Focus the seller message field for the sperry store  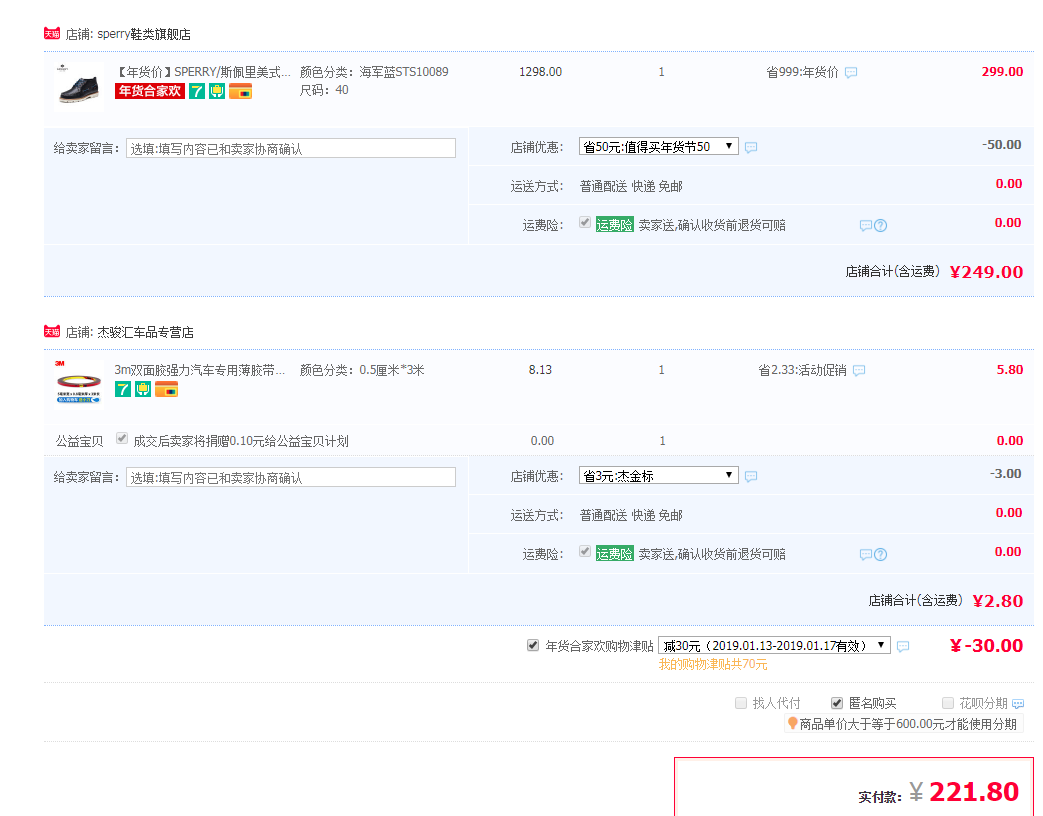[x=291, y=148]
